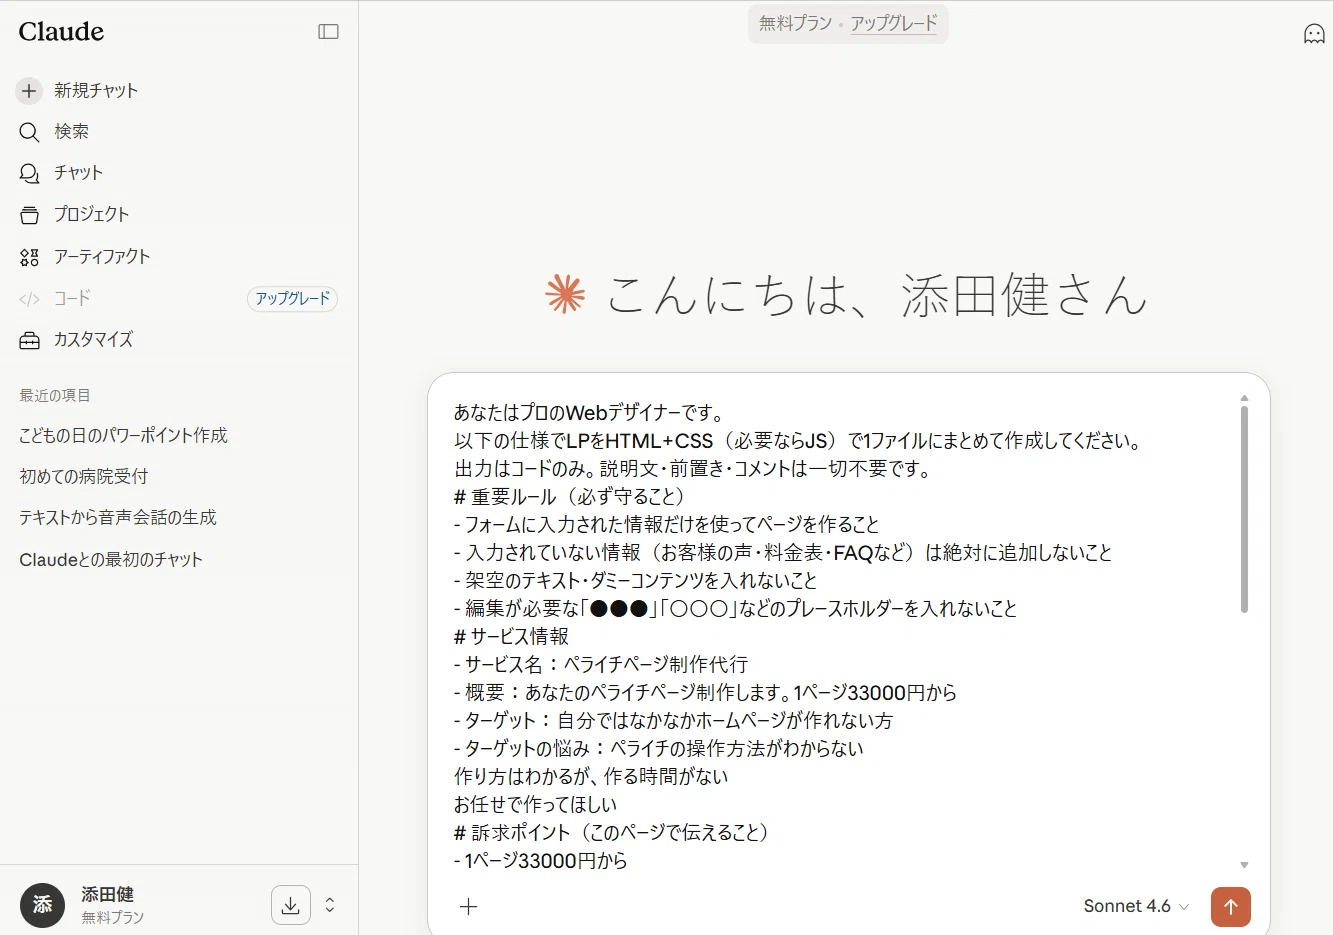Viewport: 1333px width, 935px height.
Task: Click the code brackets icon beside コード
Action: pos(29,299)
